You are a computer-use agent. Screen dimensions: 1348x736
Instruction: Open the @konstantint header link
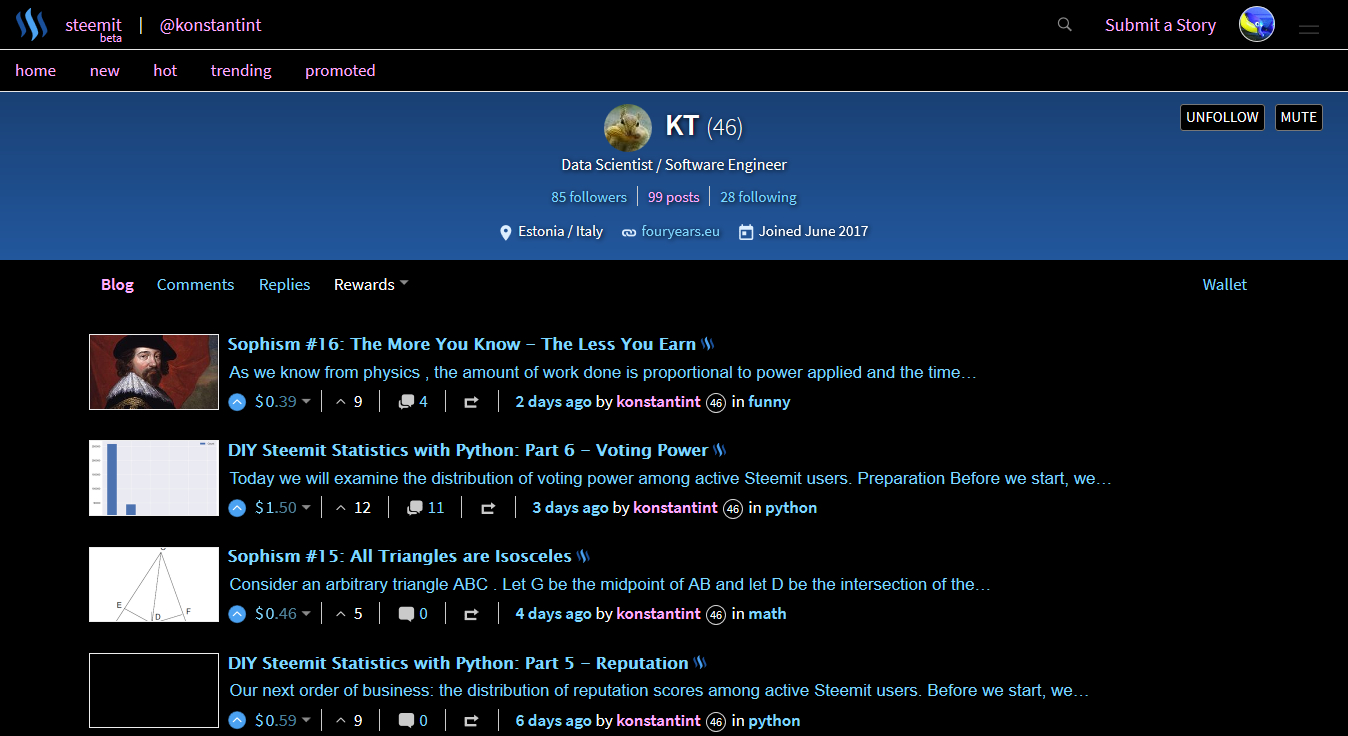(210, 25)
